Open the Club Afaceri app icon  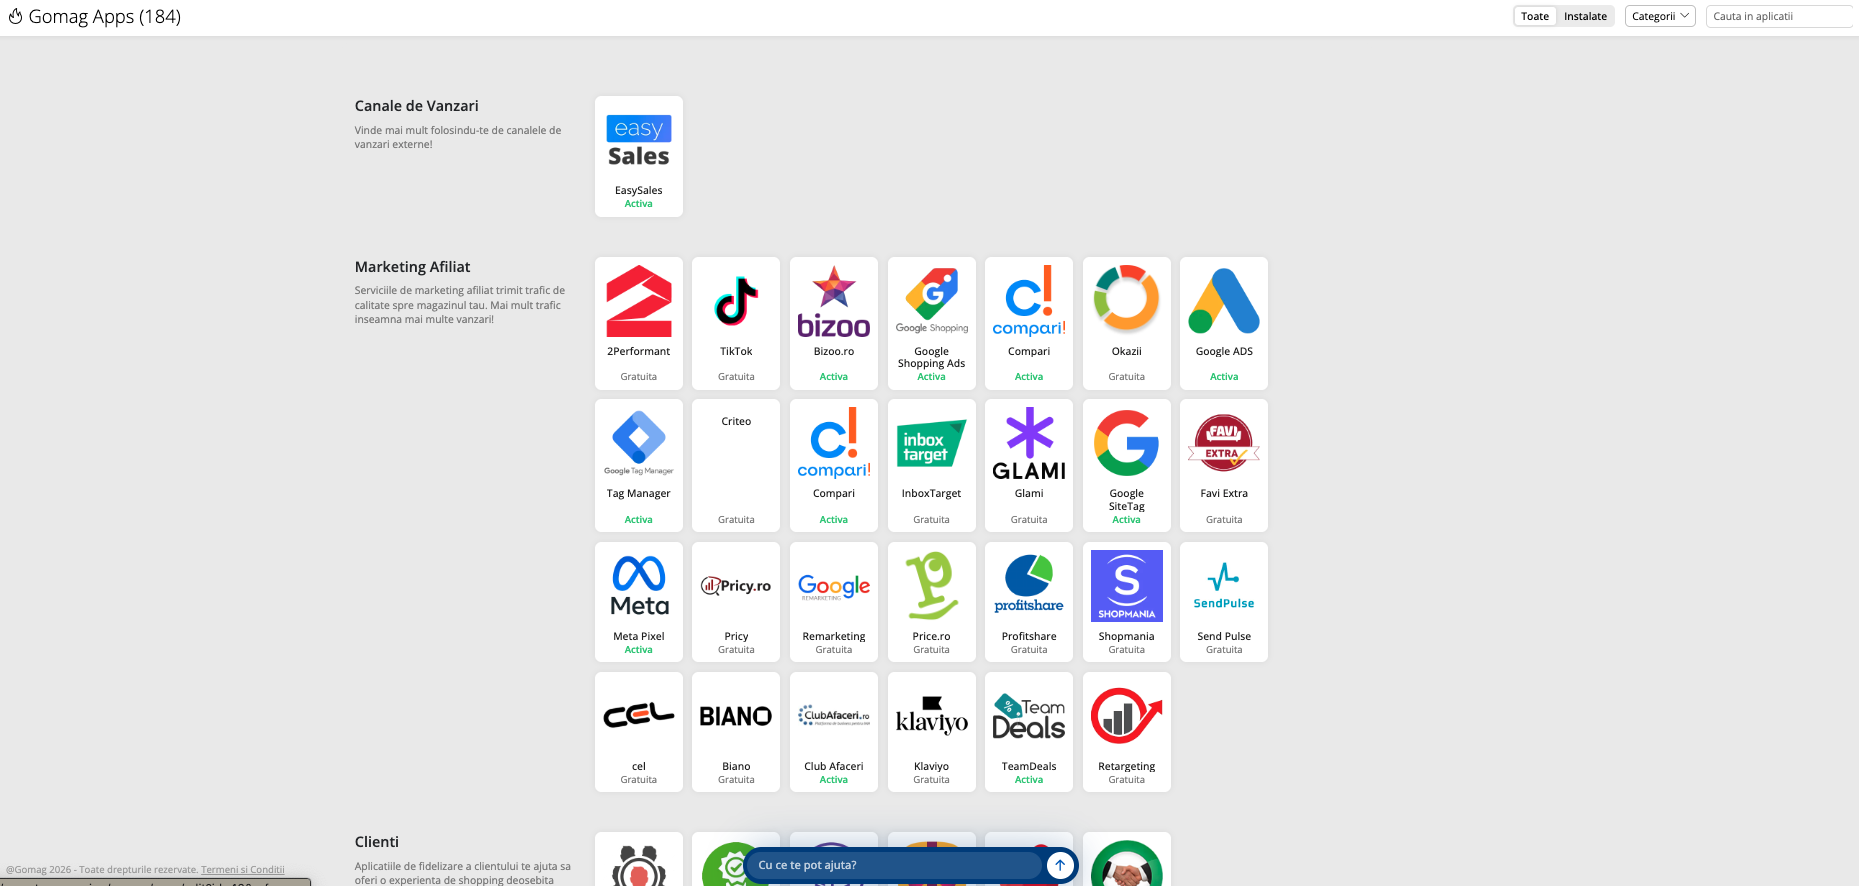pyautogui.click(x=833, y=716)
